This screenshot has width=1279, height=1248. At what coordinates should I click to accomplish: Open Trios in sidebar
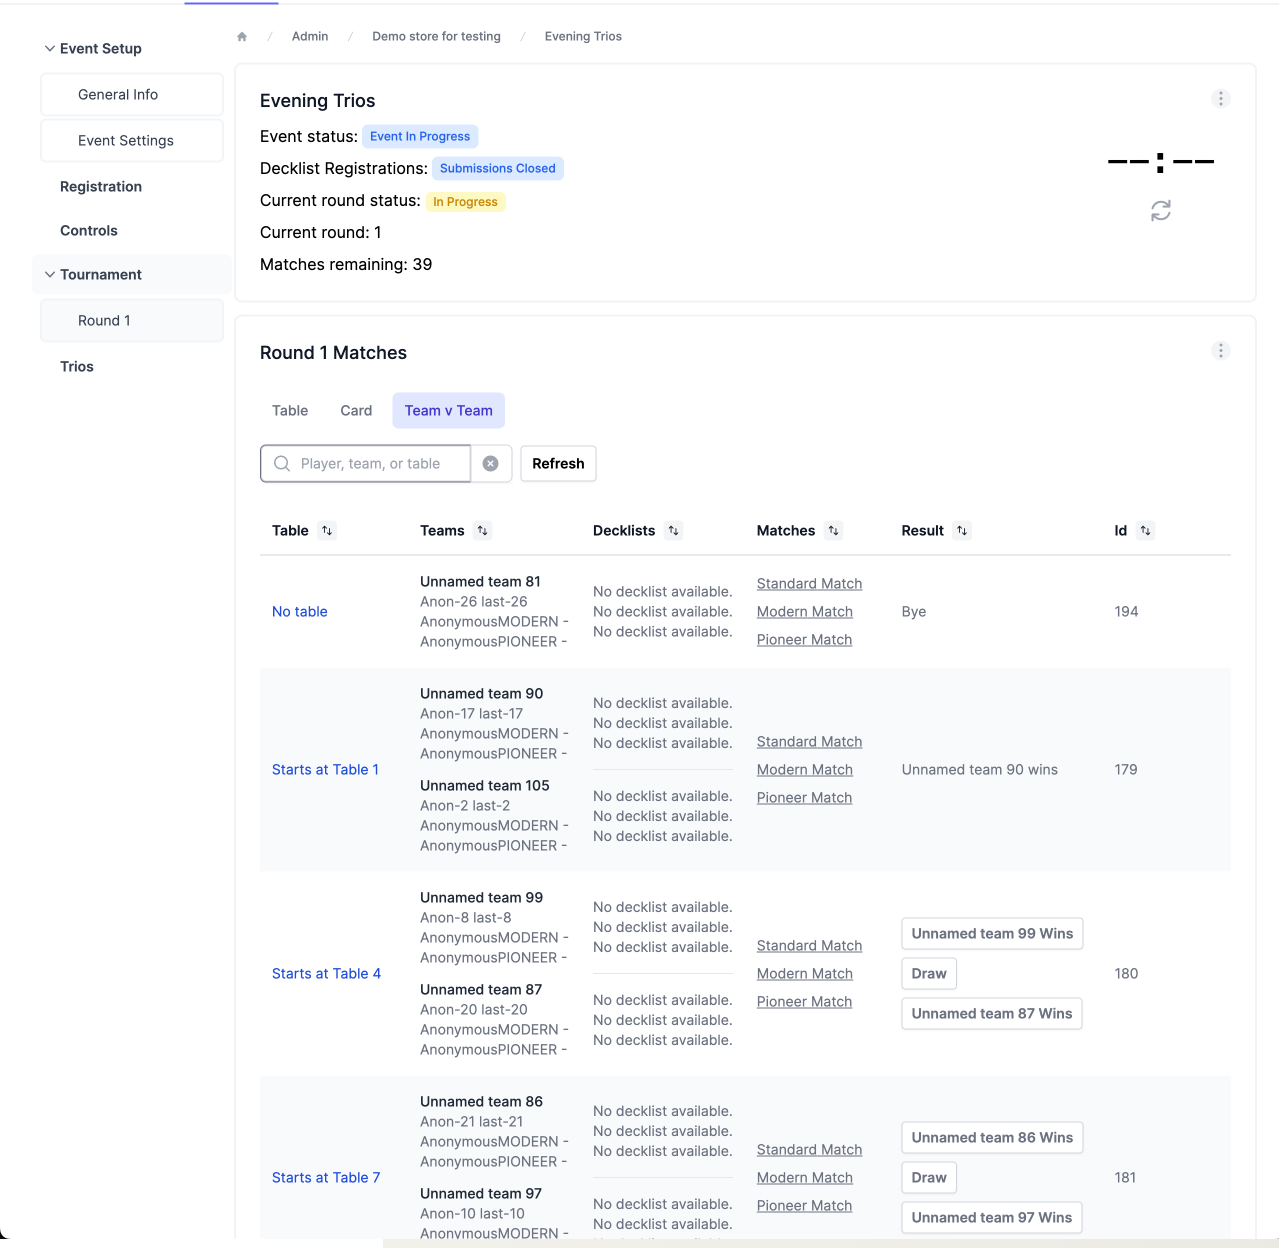(77, 367)
